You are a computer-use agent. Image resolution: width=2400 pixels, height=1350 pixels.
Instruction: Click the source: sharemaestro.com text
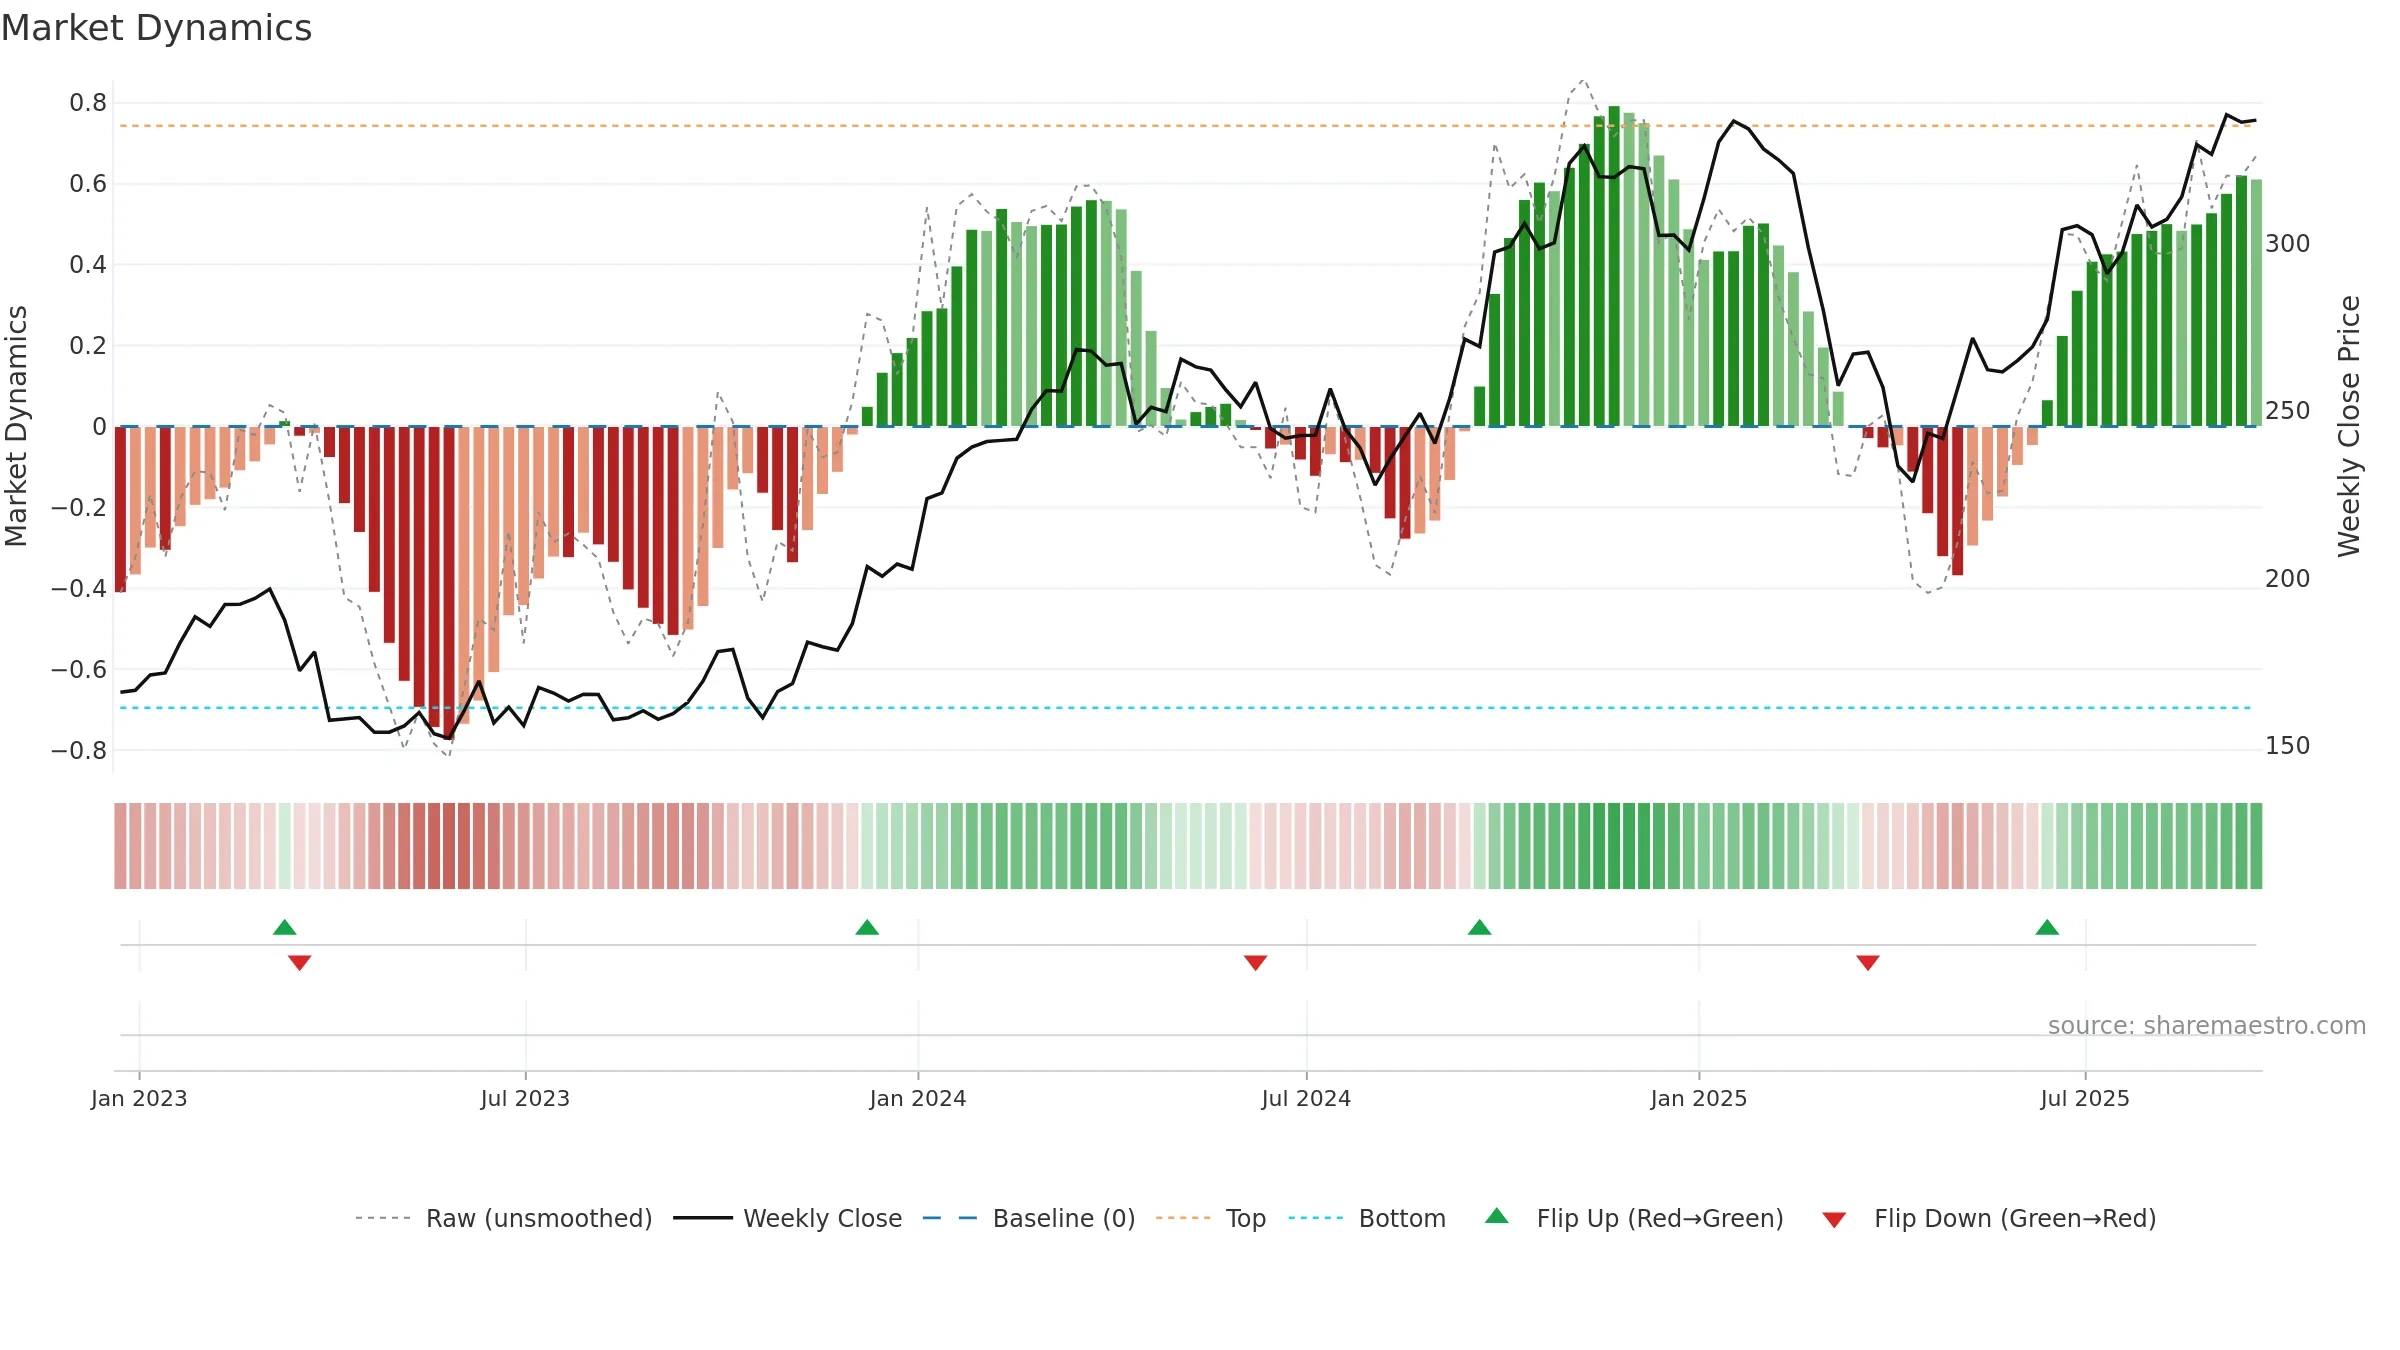click(x=2207, y=1025)
